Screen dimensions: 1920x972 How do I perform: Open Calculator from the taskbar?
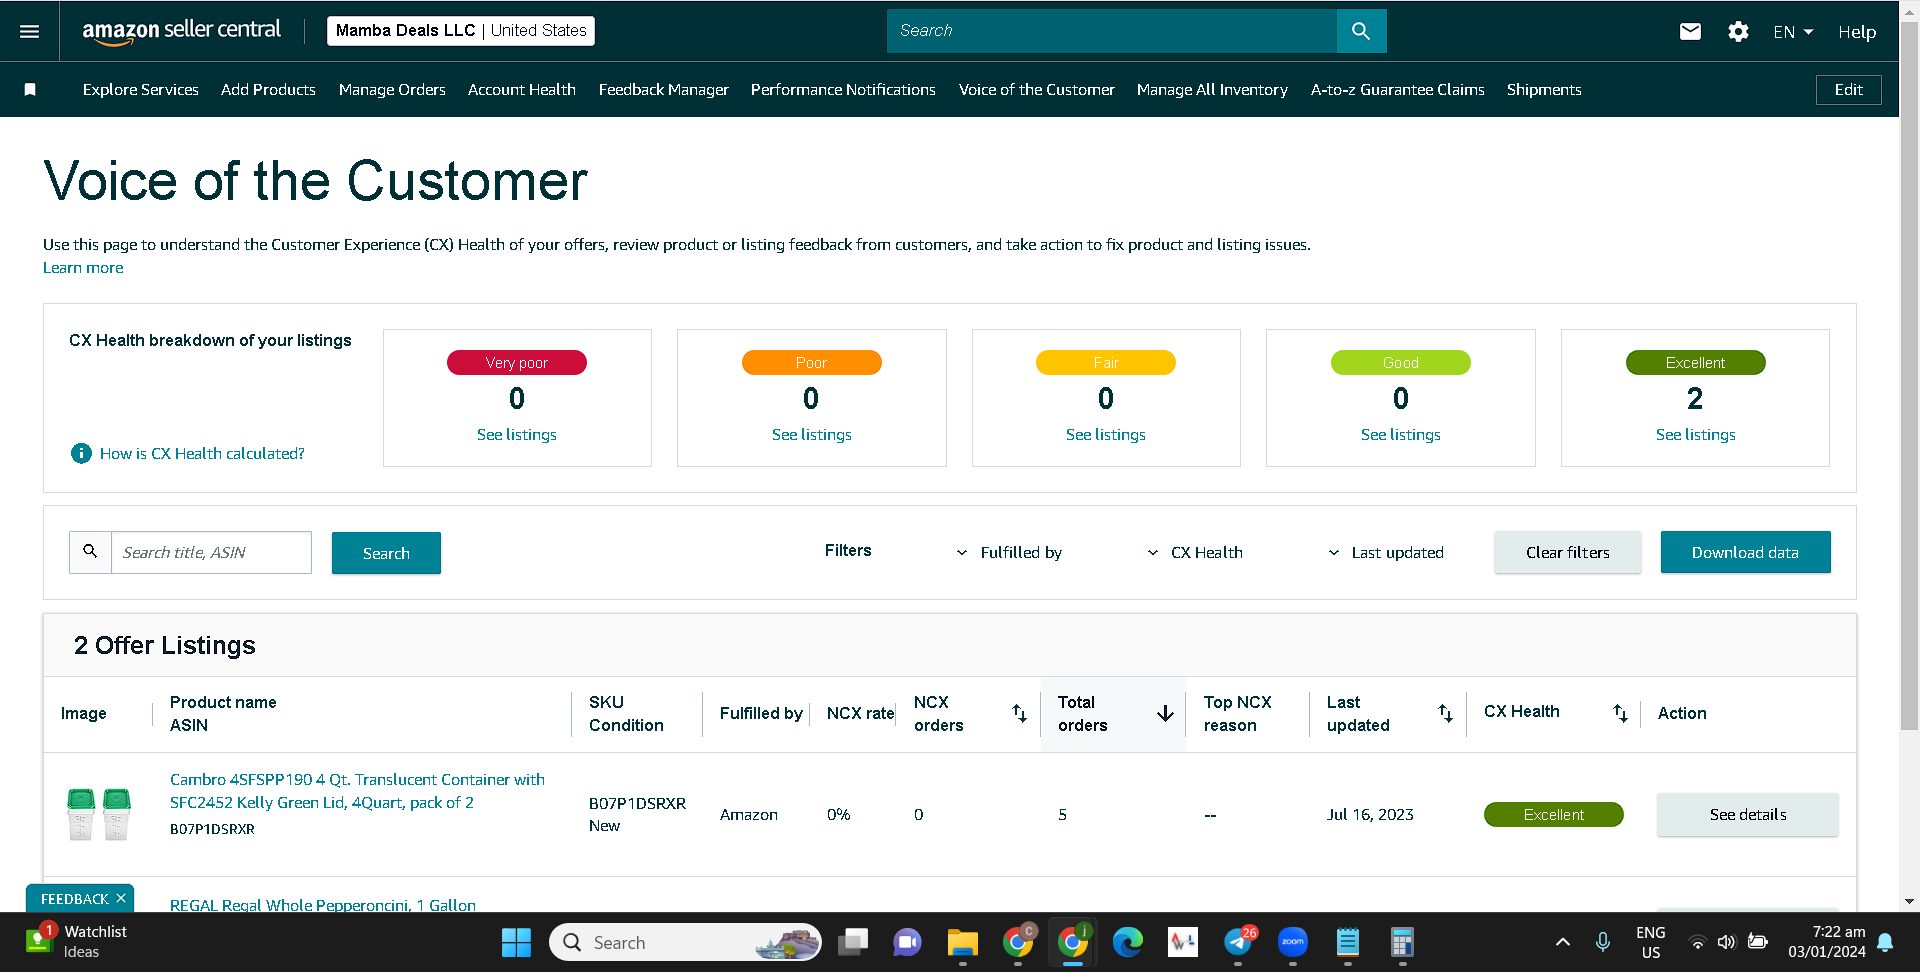point(1402,942)
